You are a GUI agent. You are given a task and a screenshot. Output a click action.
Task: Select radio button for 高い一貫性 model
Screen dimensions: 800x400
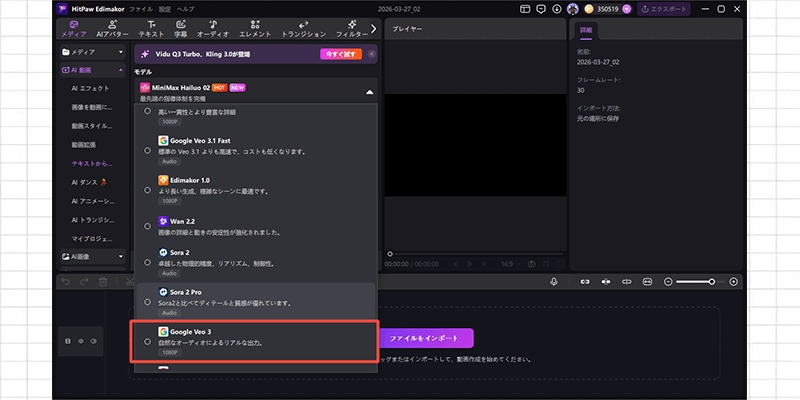coord(147,111)
